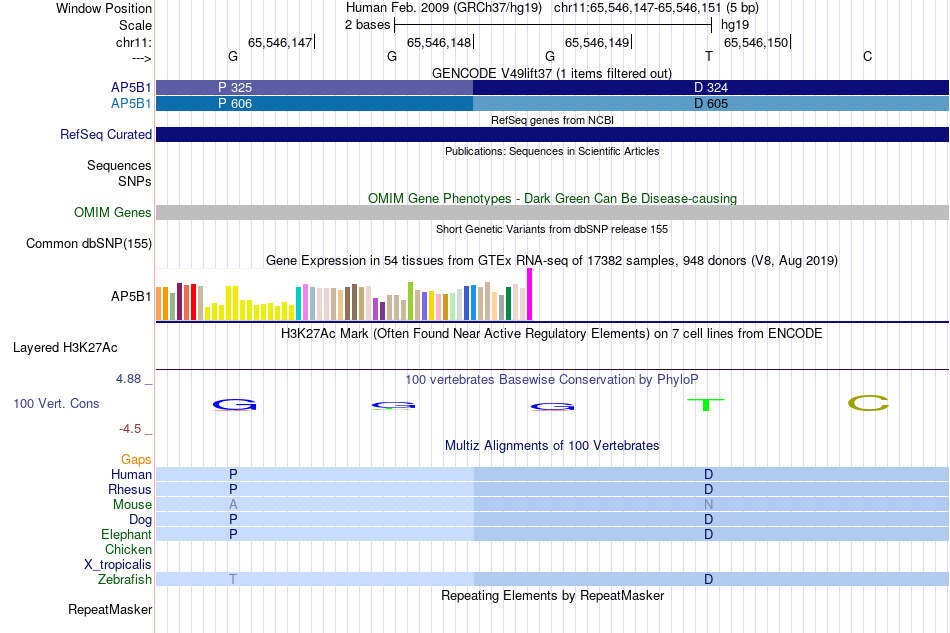Click the gray OMIM Genes item bar

[553, 212]
